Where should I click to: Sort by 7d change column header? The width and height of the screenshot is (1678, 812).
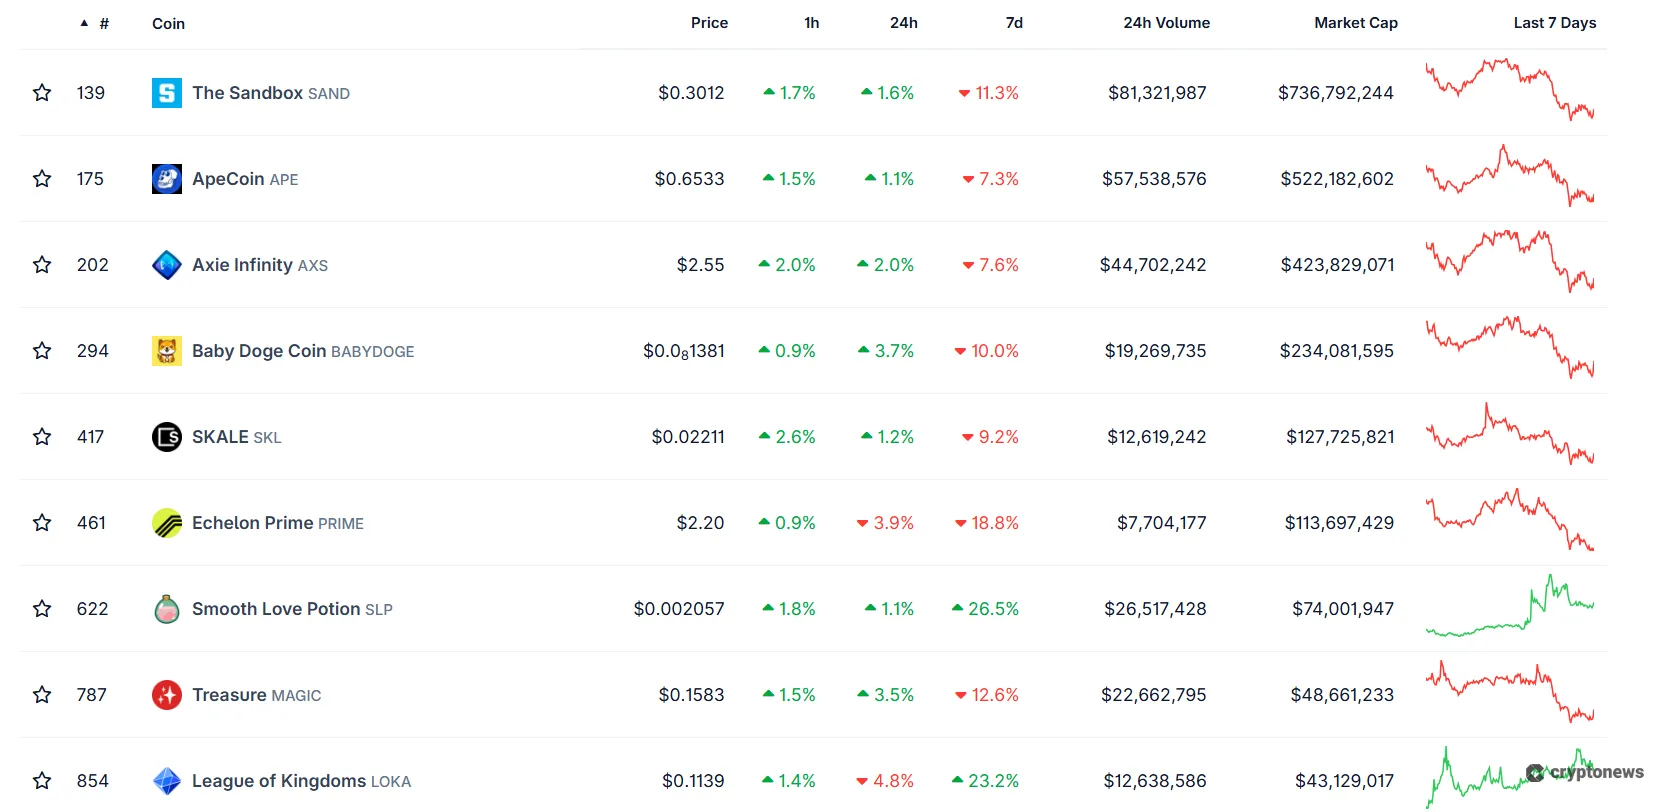click(1014, 23)
